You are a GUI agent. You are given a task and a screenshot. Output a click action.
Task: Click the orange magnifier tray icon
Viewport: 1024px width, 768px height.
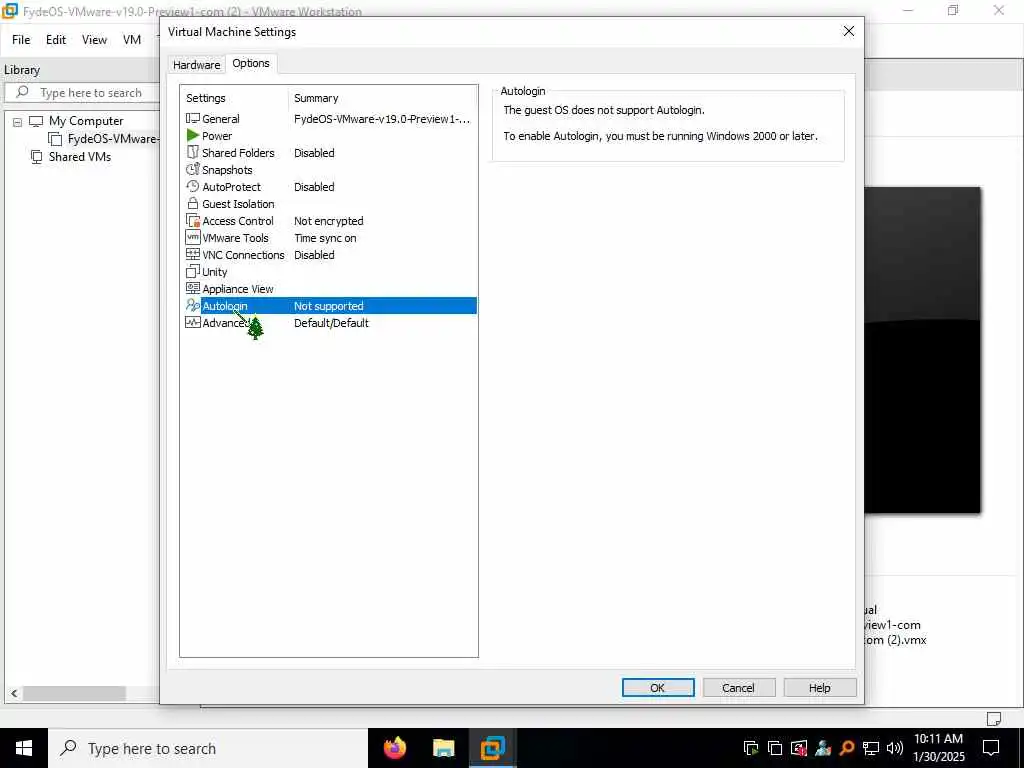pyautogui.click(x=847, y=748)
